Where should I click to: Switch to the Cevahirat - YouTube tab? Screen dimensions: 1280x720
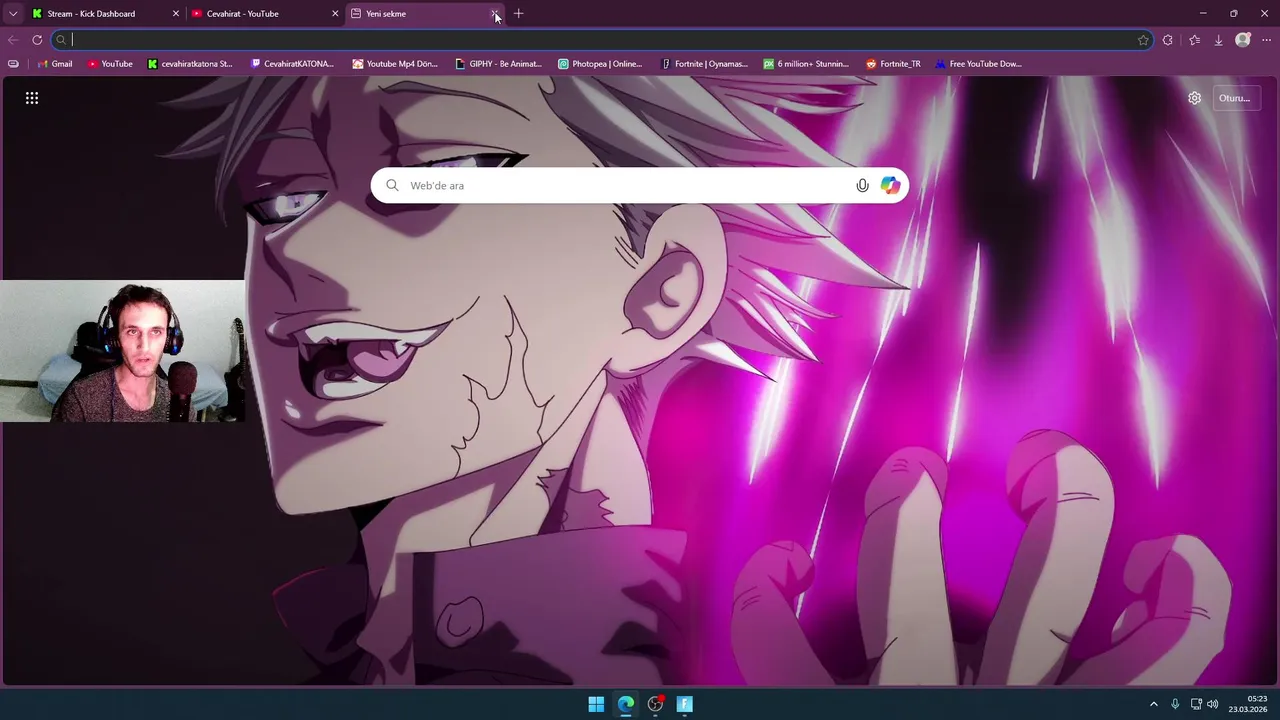click(x=264, y=14)
